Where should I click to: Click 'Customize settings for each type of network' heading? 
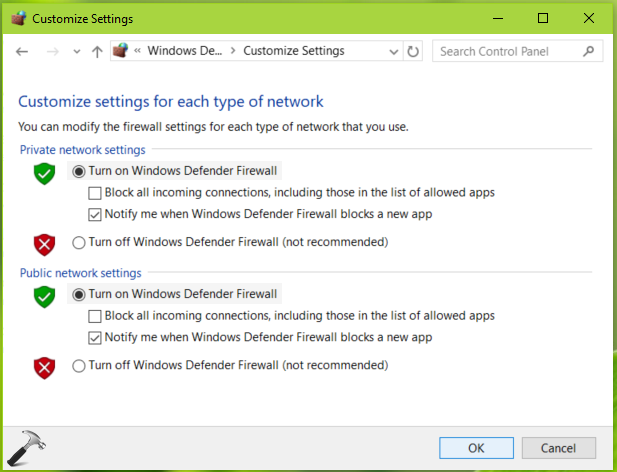click(171, 101)
